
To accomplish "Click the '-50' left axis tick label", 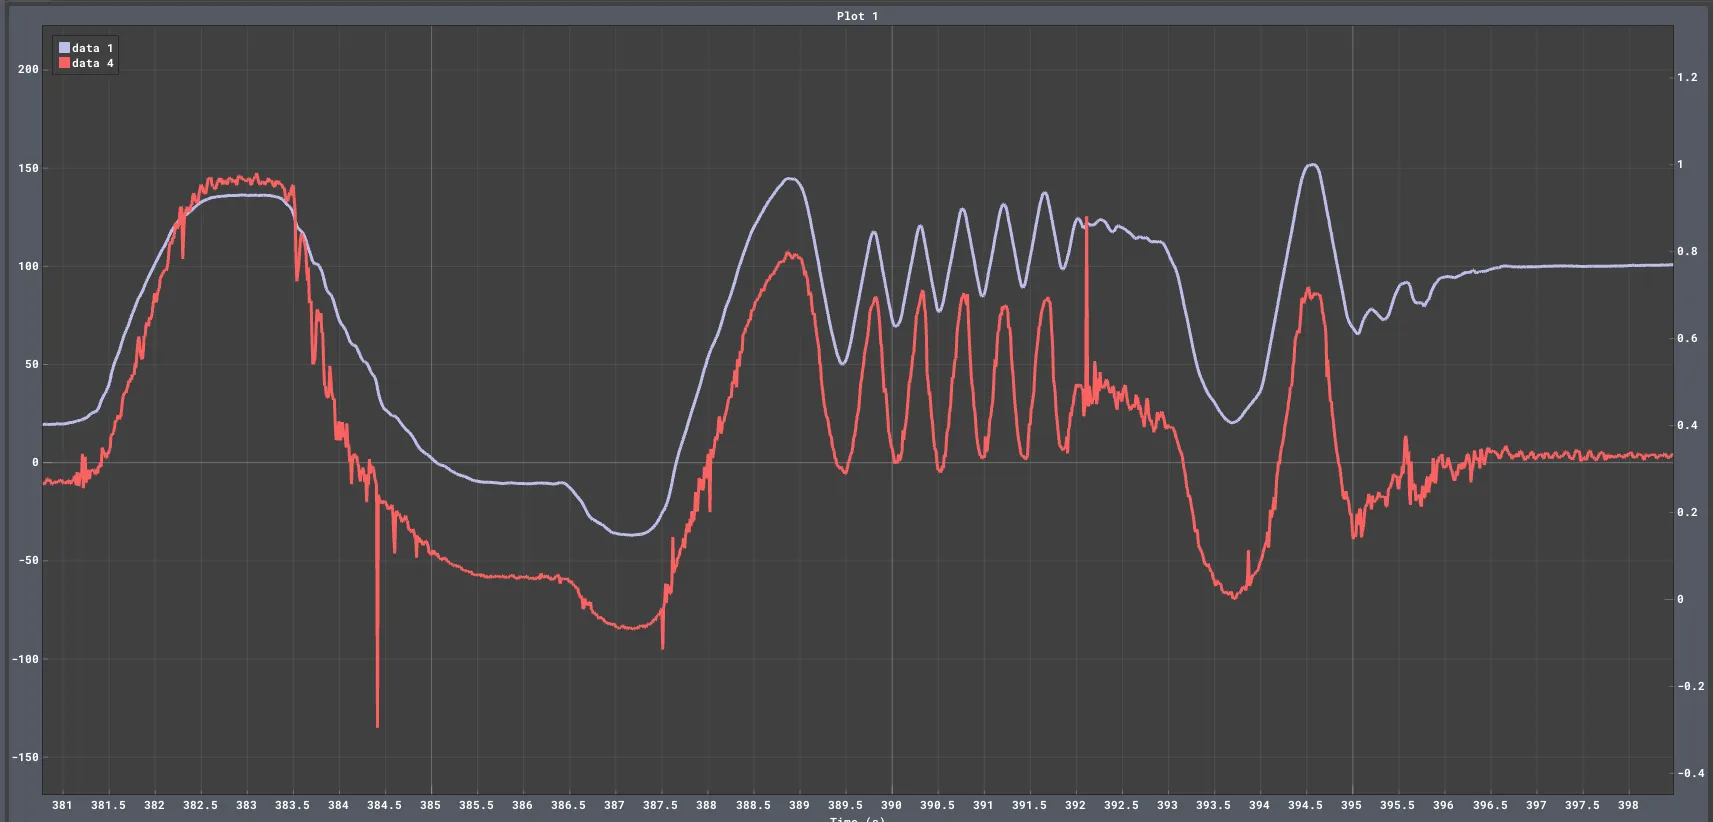I will (x=28, y=561).
